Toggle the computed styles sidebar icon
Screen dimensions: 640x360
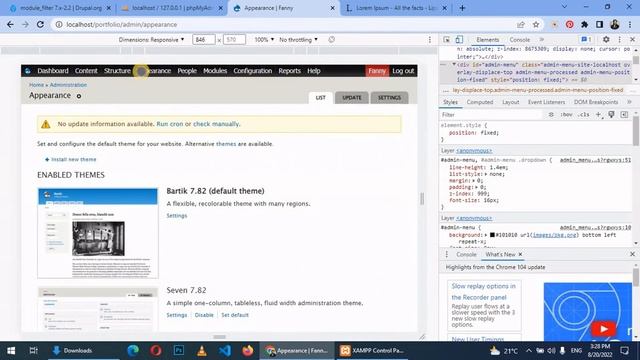(624, 115)
